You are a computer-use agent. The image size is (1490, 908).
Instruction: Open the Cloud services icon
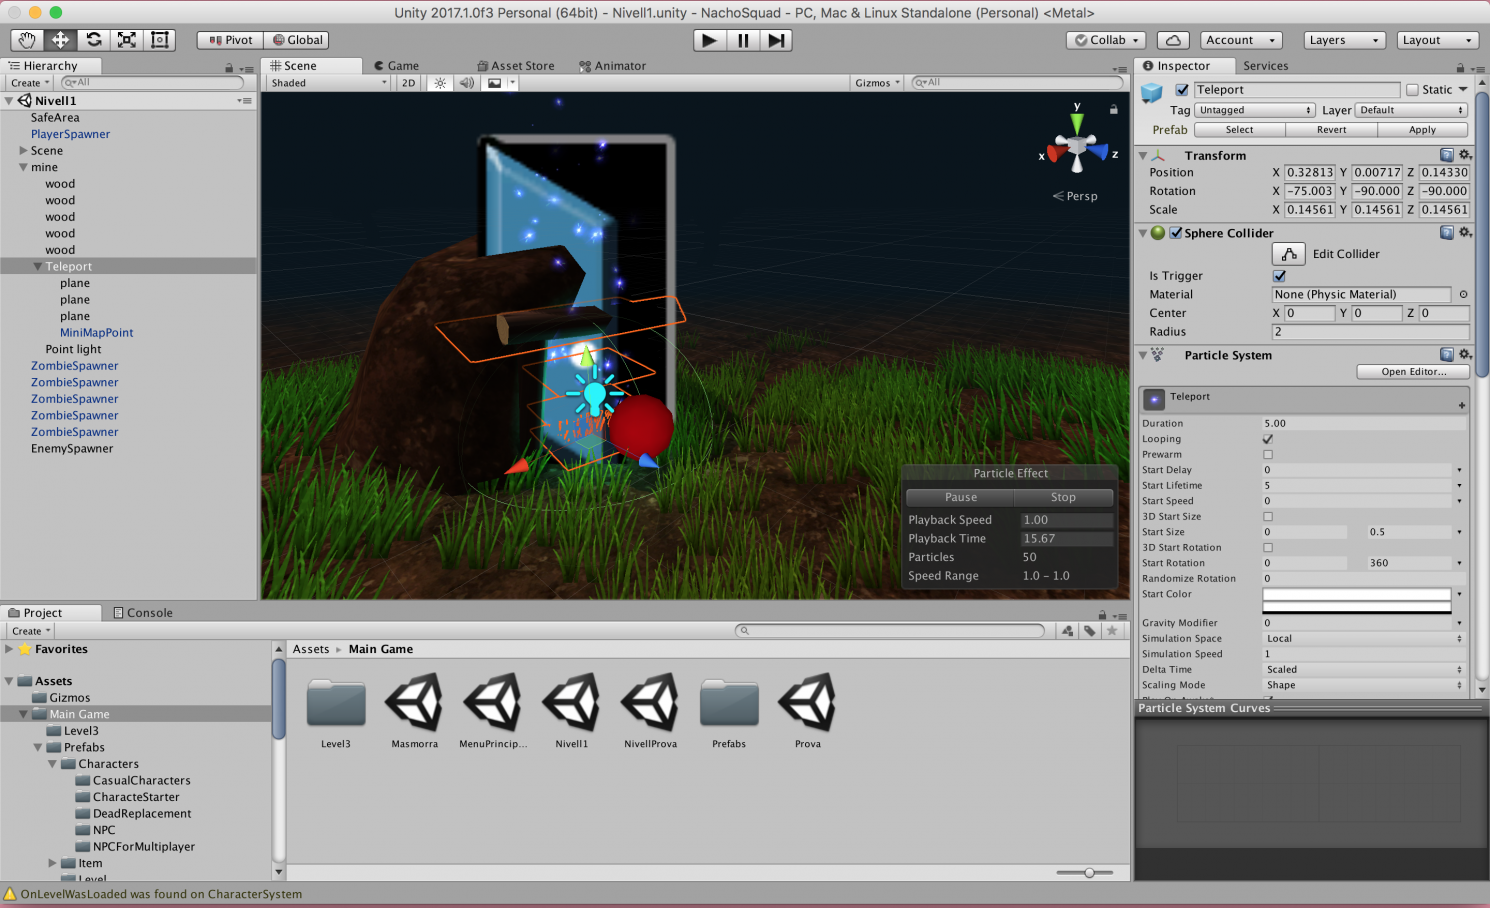coord(1173,40)
